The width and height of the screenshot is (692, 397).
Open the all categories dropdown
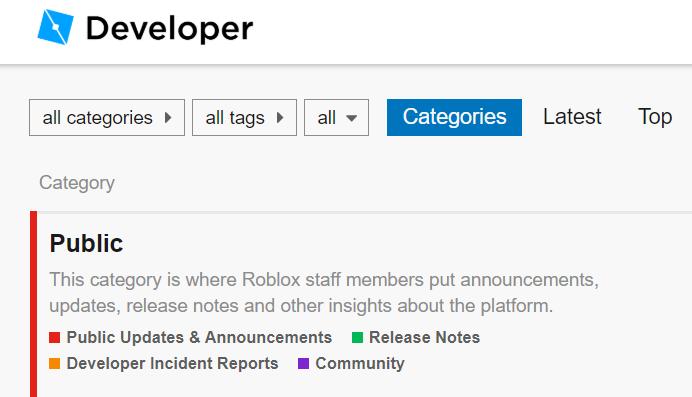tap(107, 117)
